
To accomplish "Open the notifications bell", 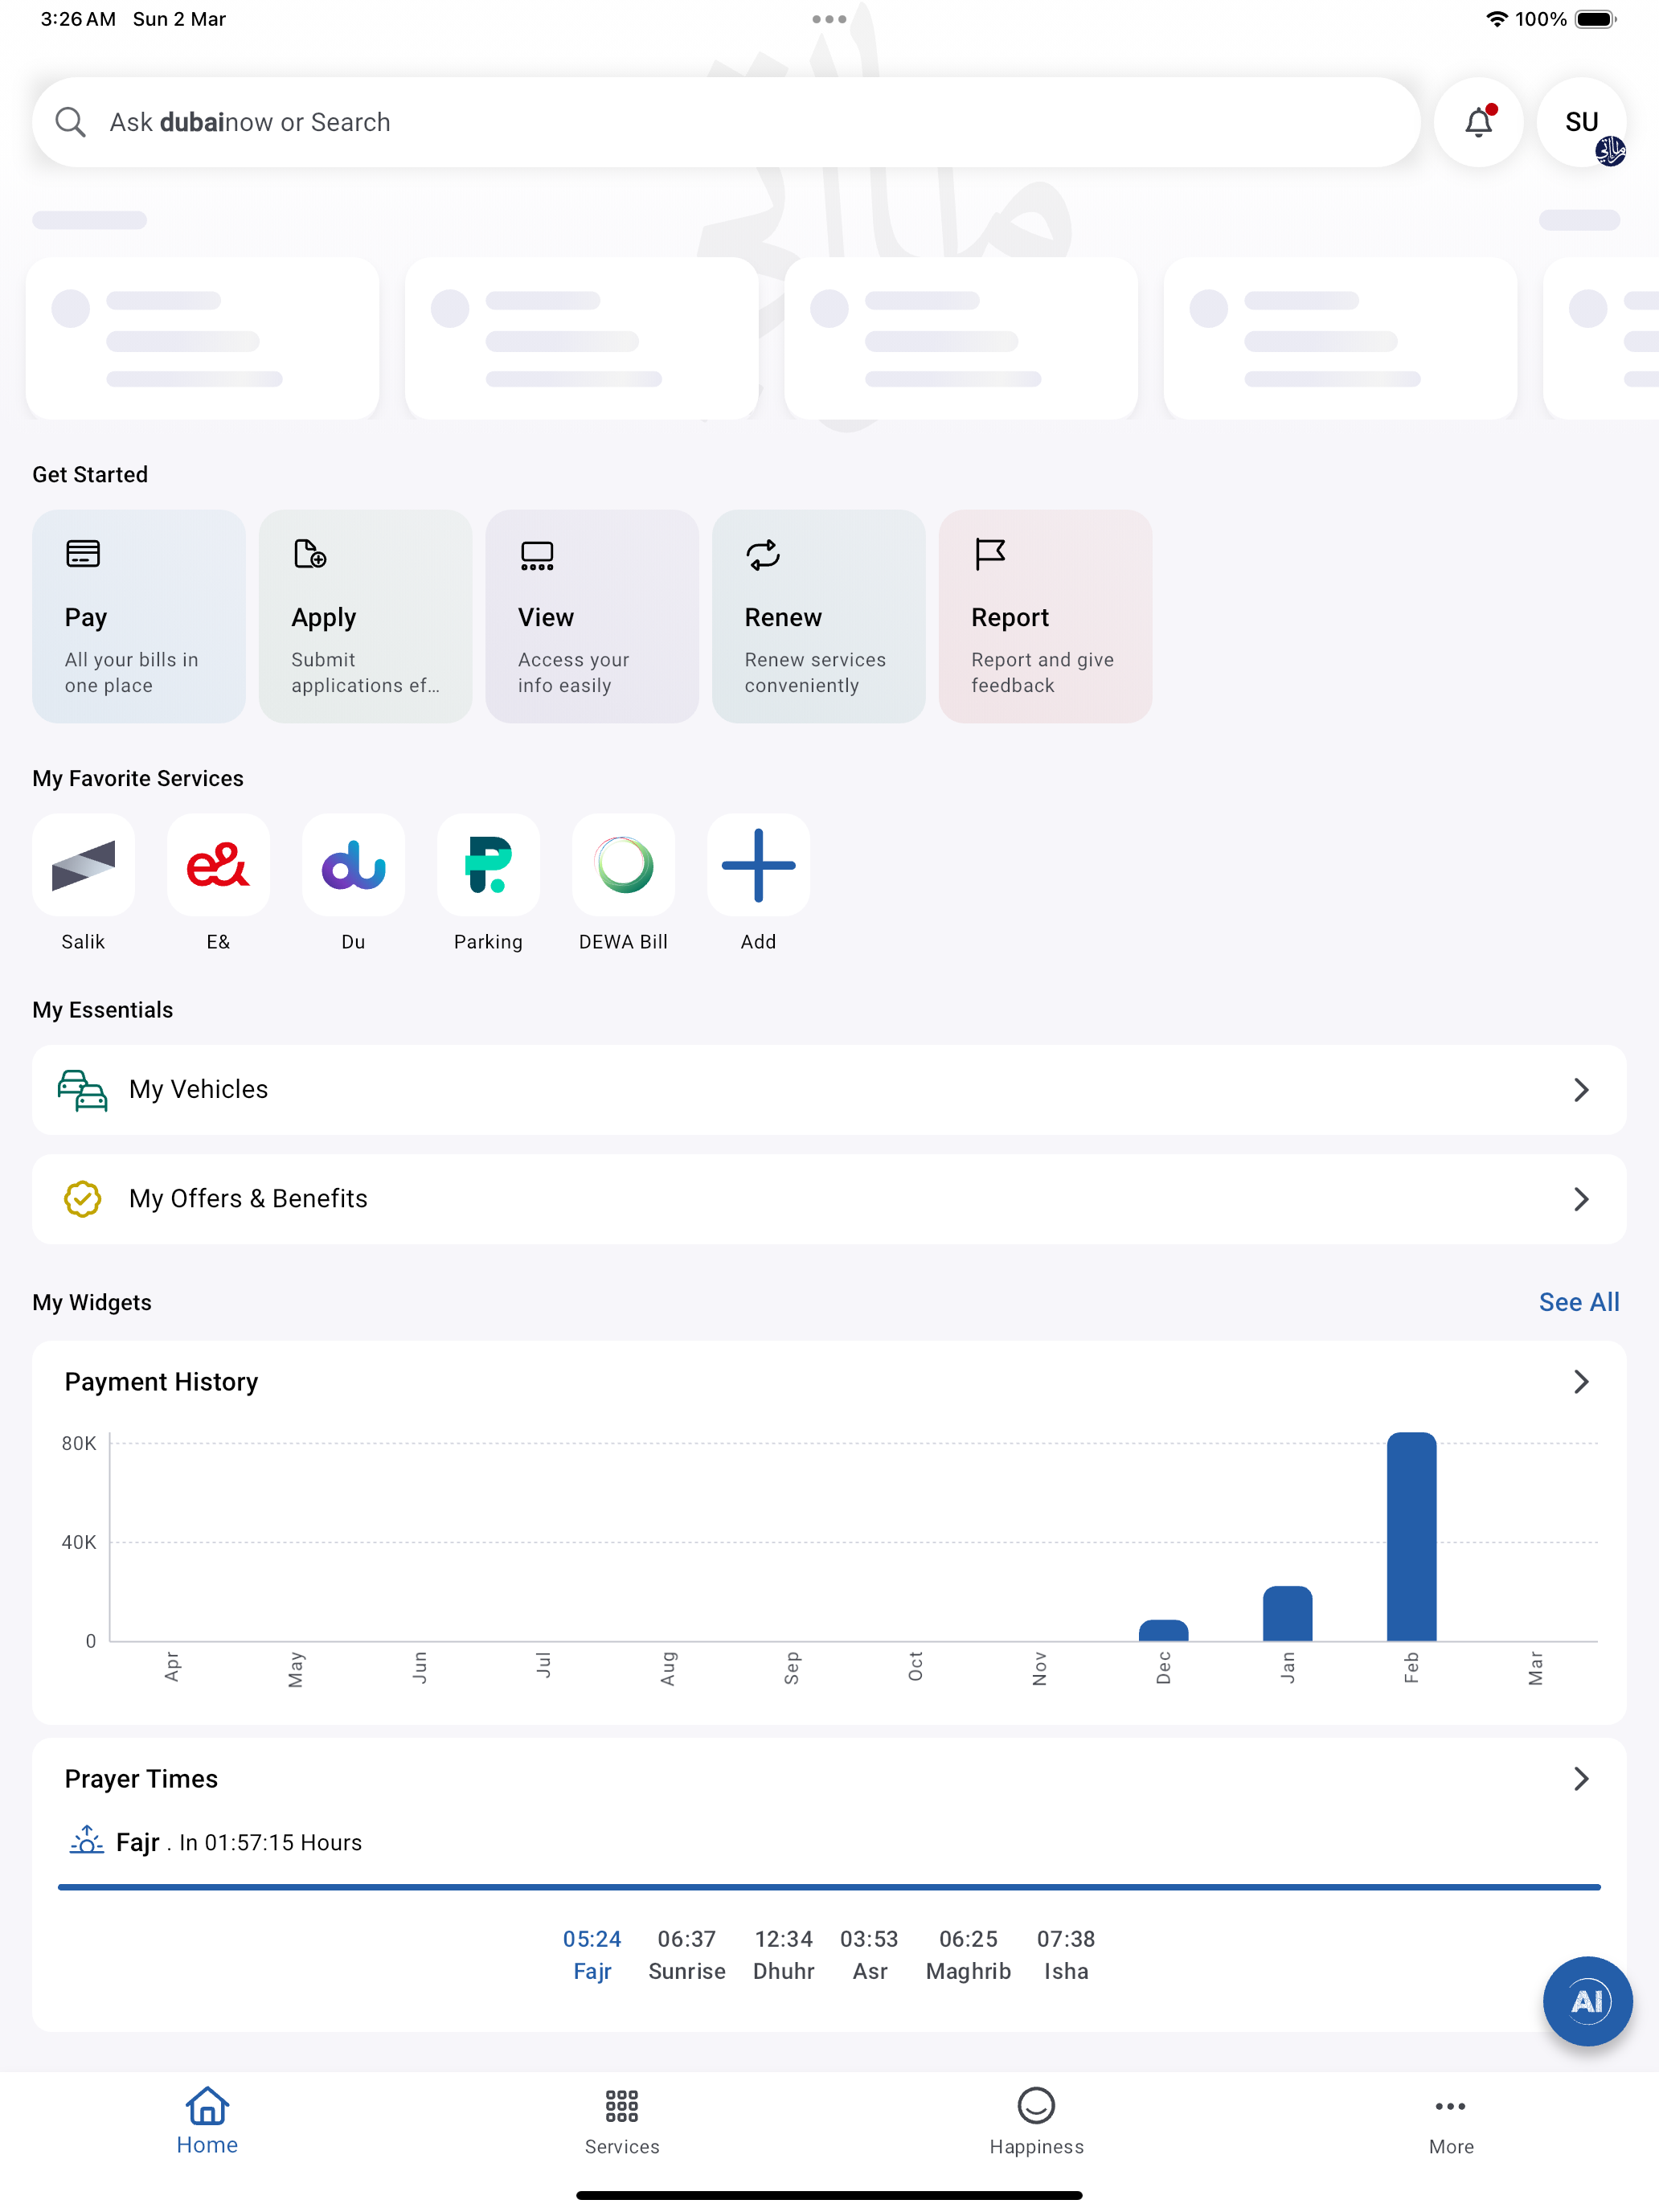I will click(1478, 122).
